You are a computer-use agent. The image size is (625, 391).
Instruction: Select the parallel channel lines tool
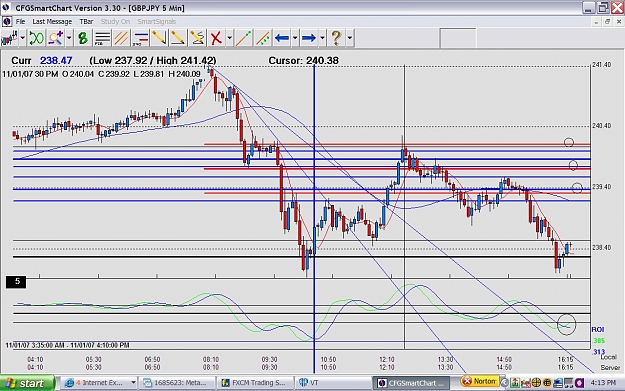point(121,38)
